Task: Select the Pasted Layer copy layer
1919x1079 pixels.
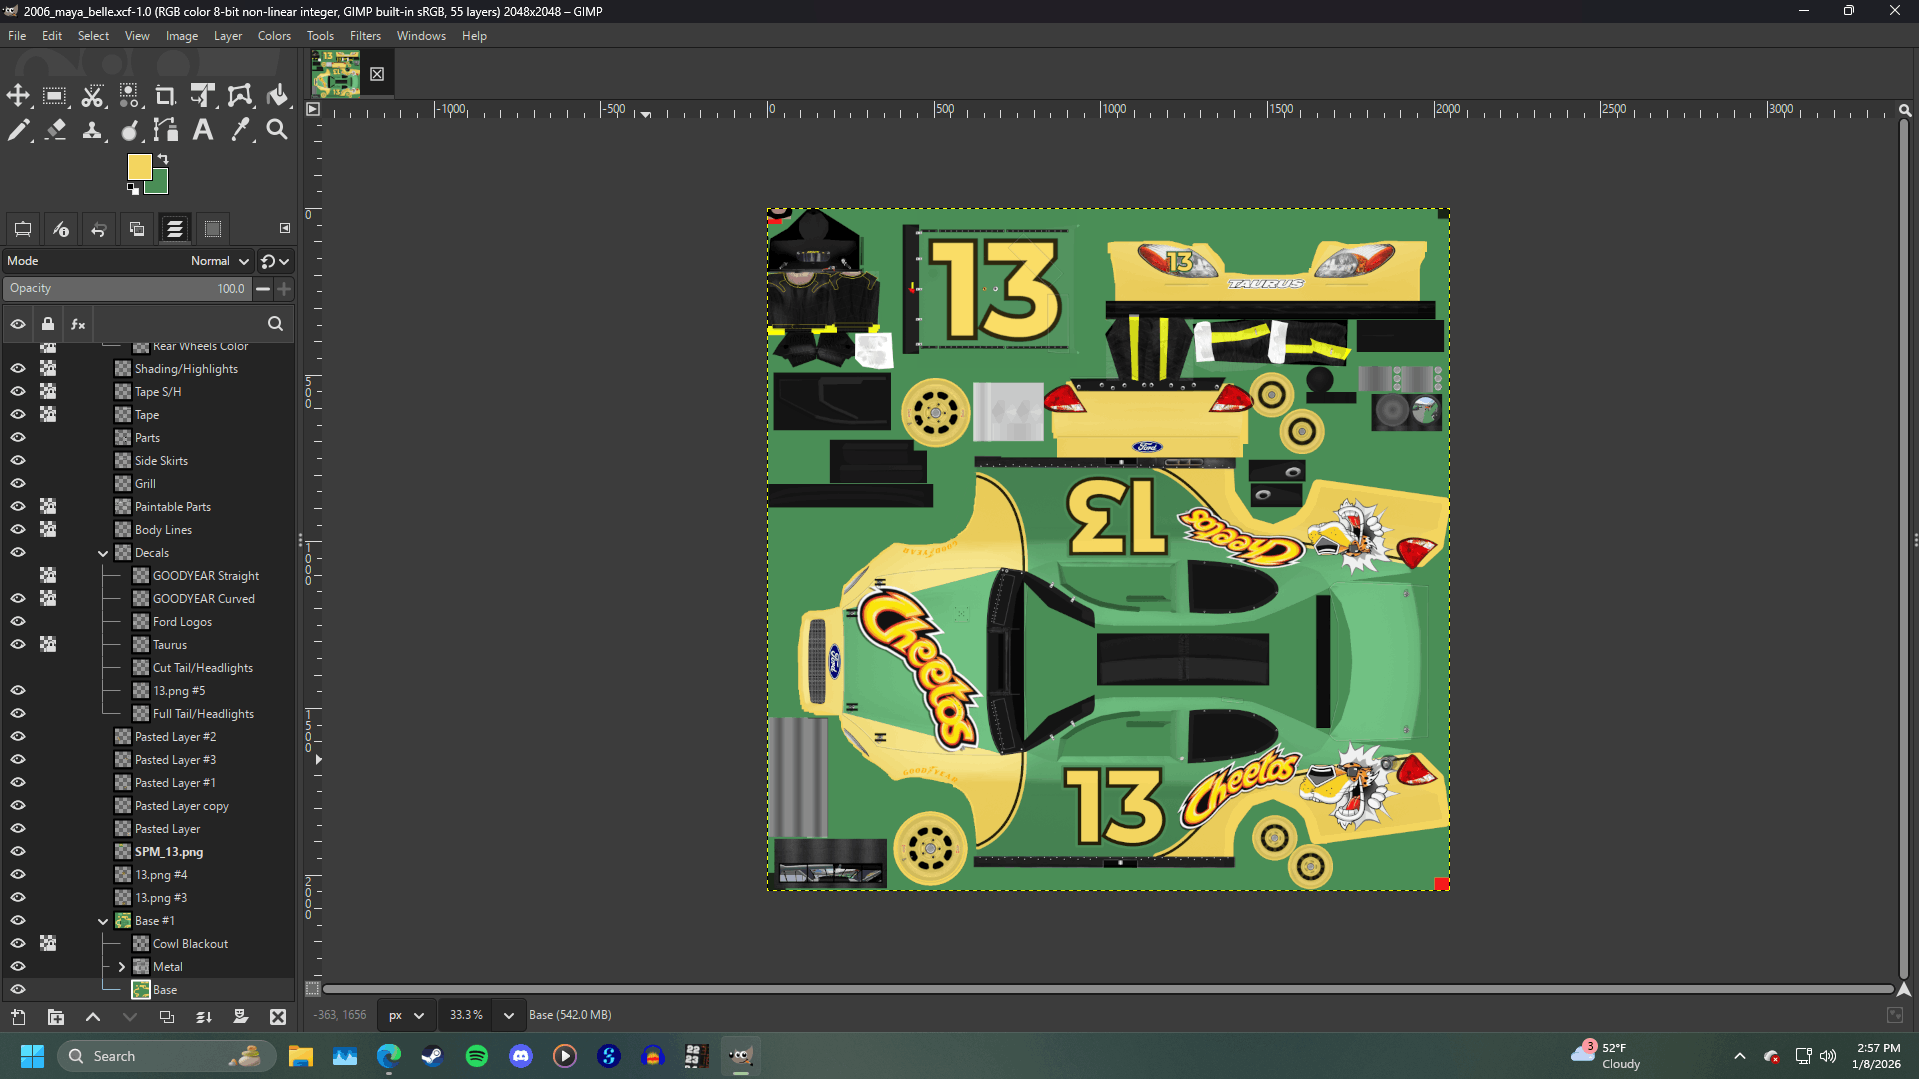Action: pos(181,806)
